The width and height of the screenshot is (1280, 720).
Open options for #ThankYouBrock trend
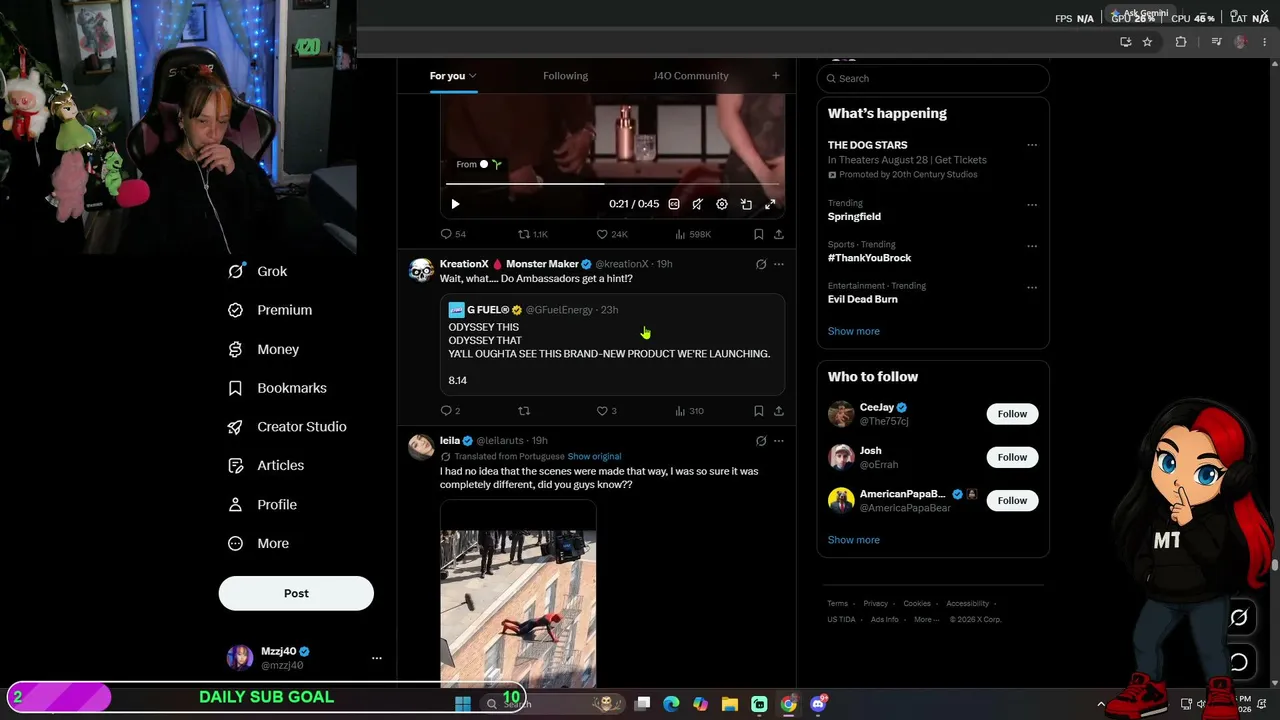point(1032,246)
